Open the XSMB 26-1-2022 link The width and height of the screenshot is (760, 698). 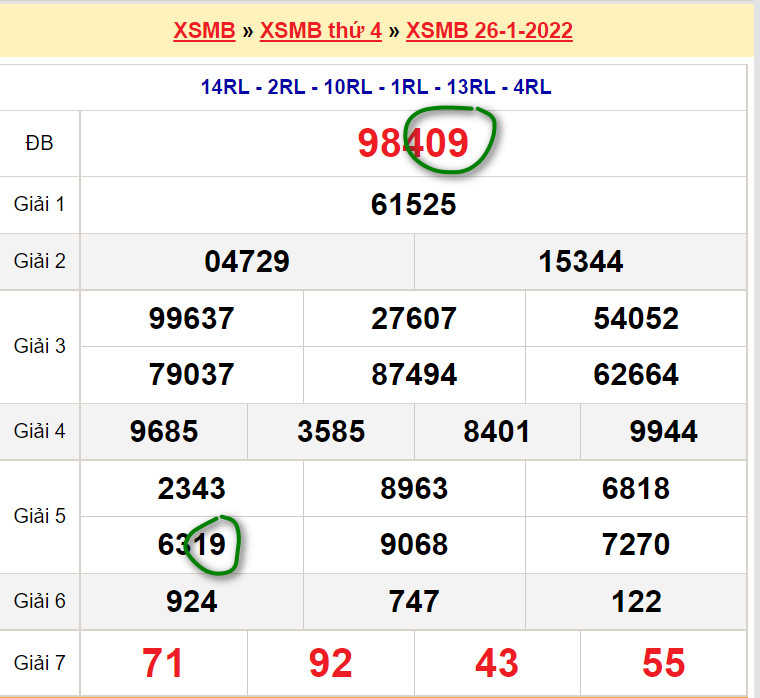(489, 30)
